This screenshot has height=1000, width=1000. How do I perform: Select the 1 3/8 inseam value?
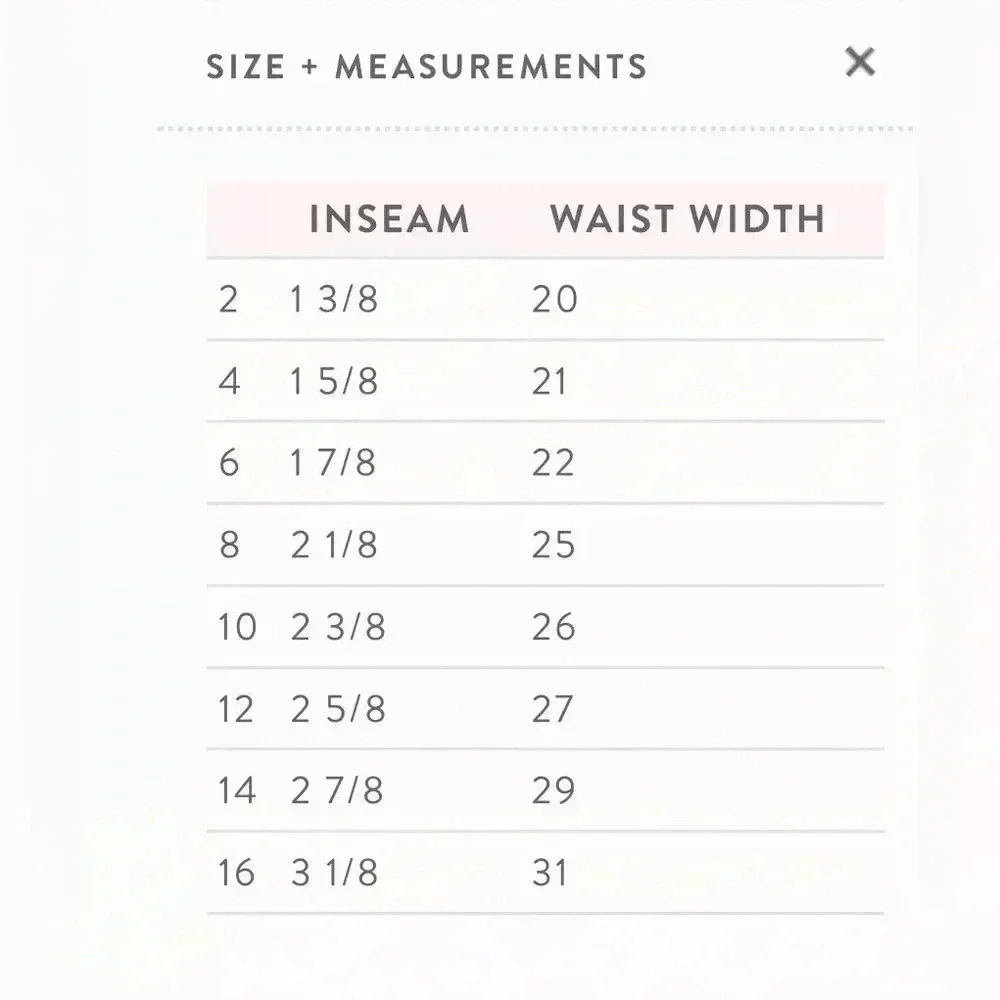[334, 299]
